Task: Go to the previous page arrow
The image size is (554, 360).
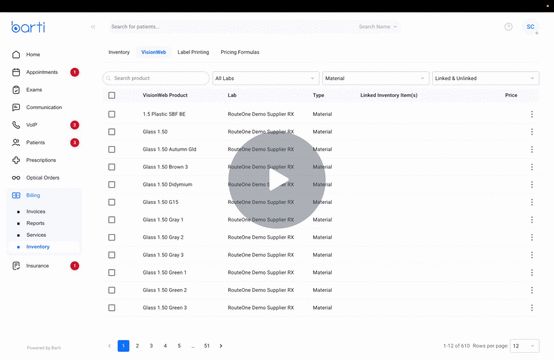Action: (x=110, y=346)
